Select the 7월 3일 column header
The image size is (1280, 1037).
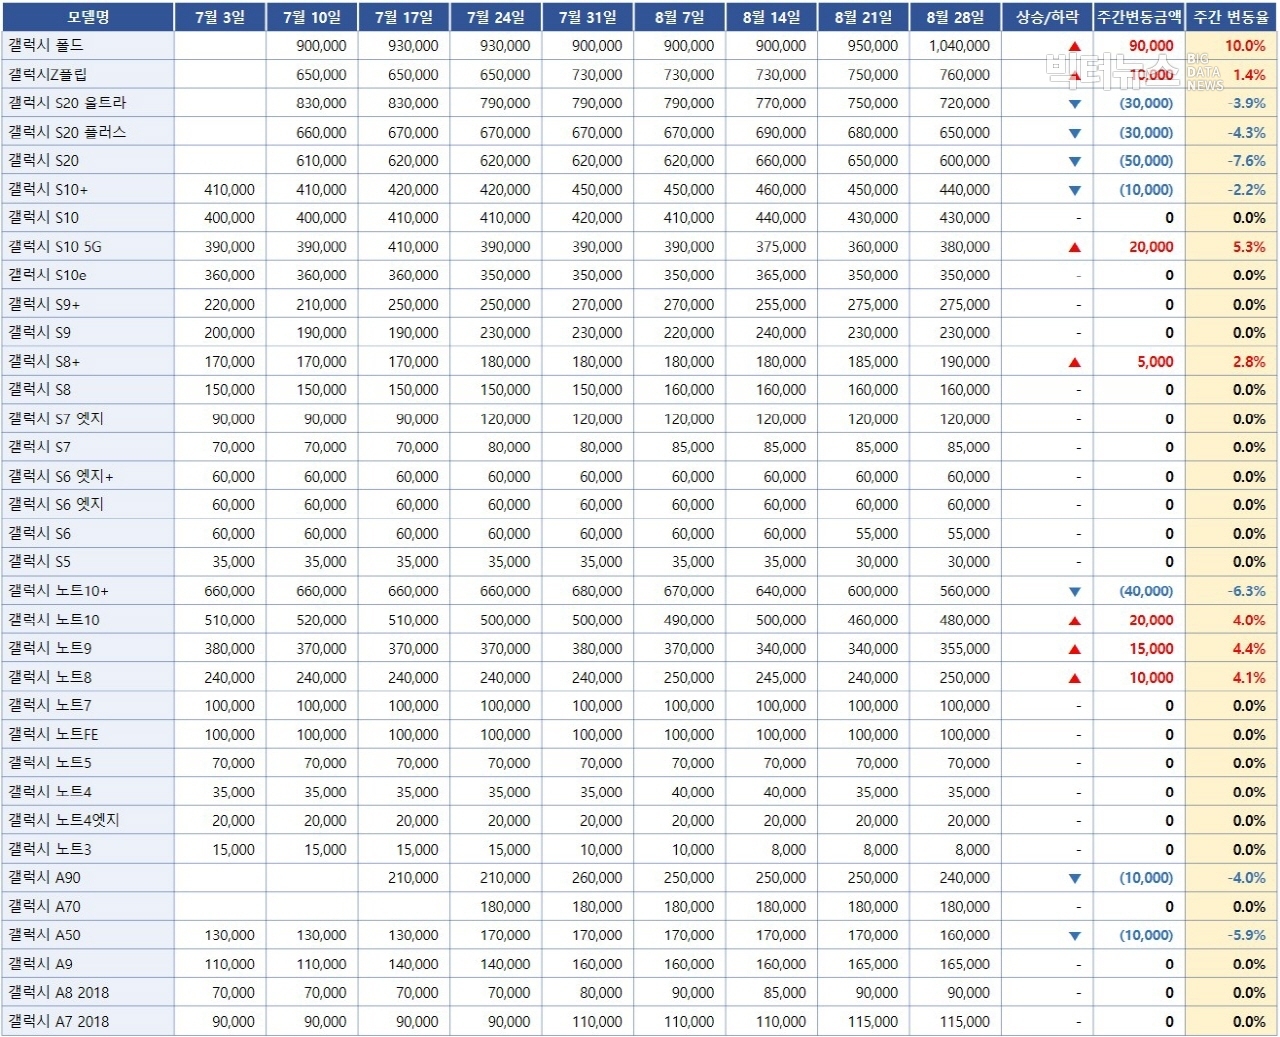click(220, 17)
